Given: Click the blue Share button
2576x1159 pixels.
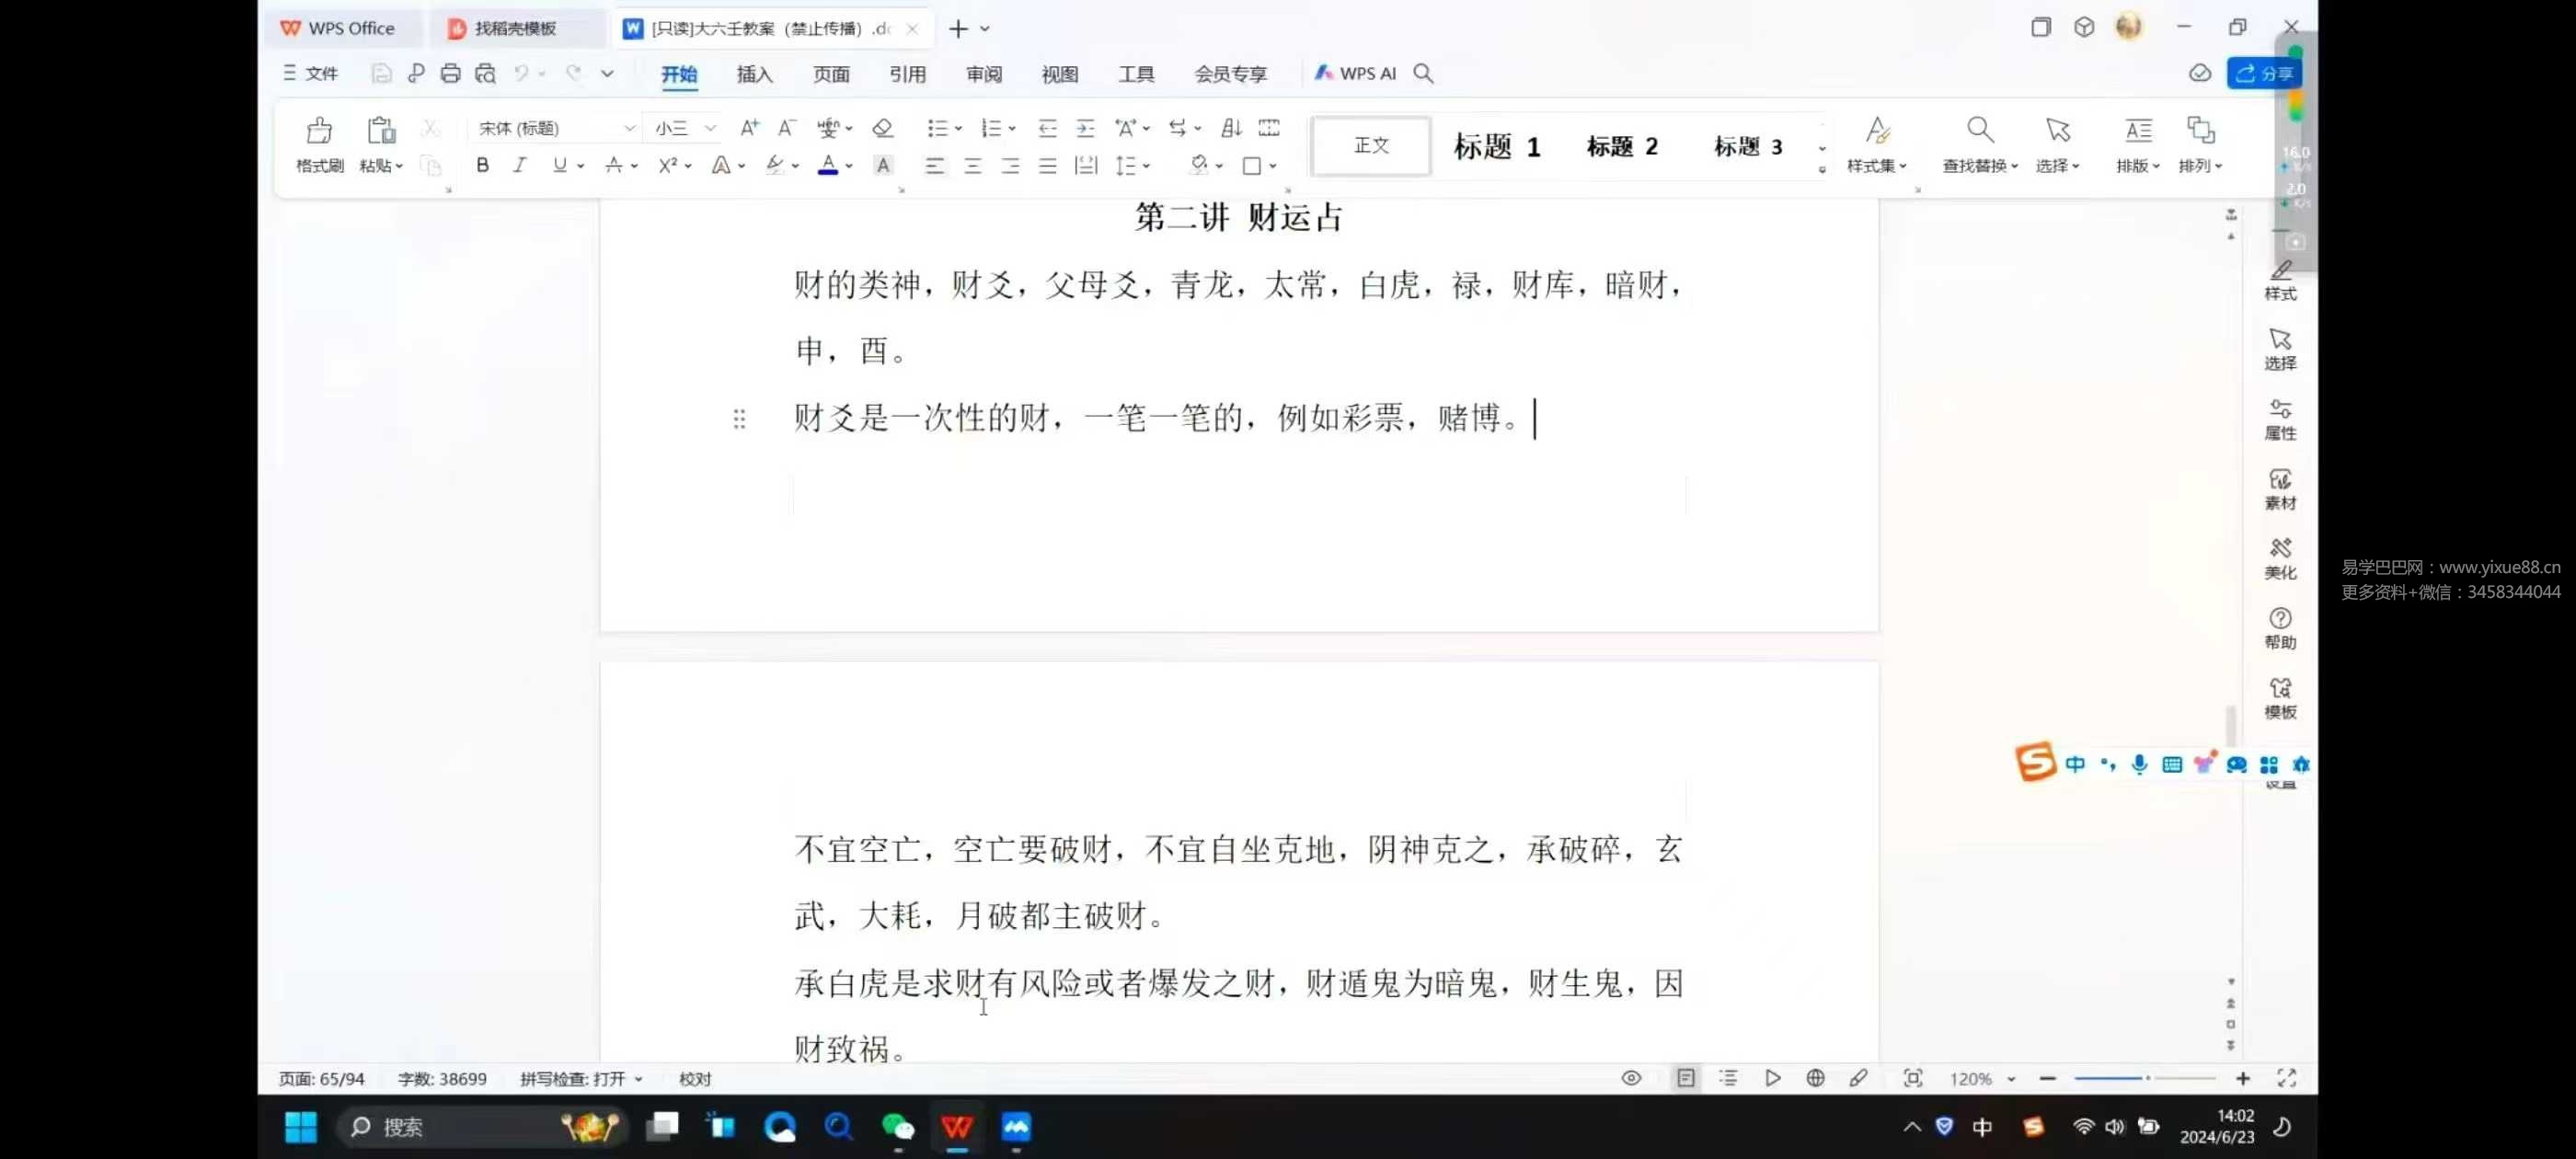Looking at the screenshot, I should tap(2263, 73).
